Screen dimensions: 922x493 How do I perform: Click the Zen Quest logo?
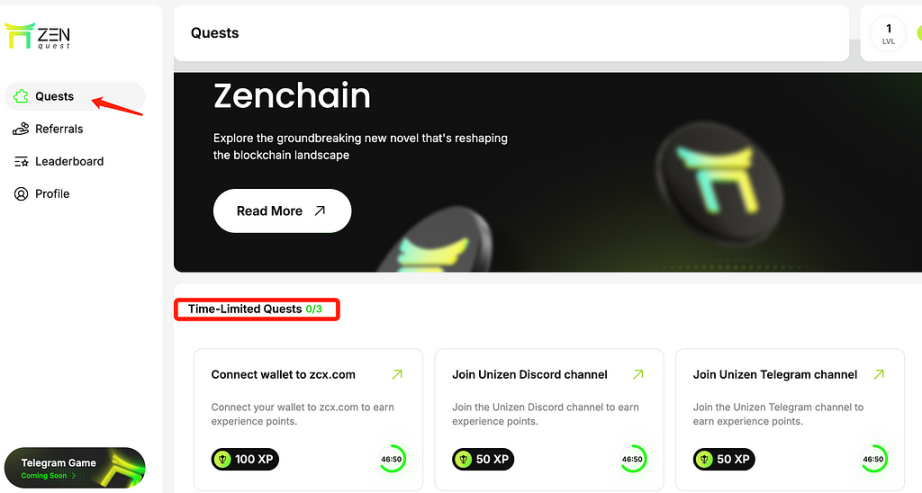(x=37, y=36)
